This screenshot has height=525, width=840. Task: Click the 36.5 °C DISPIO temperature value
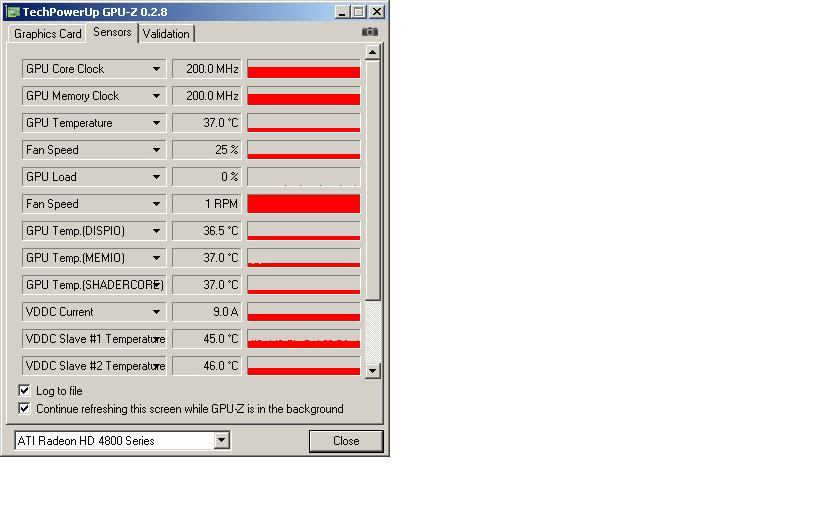[207, 231]
